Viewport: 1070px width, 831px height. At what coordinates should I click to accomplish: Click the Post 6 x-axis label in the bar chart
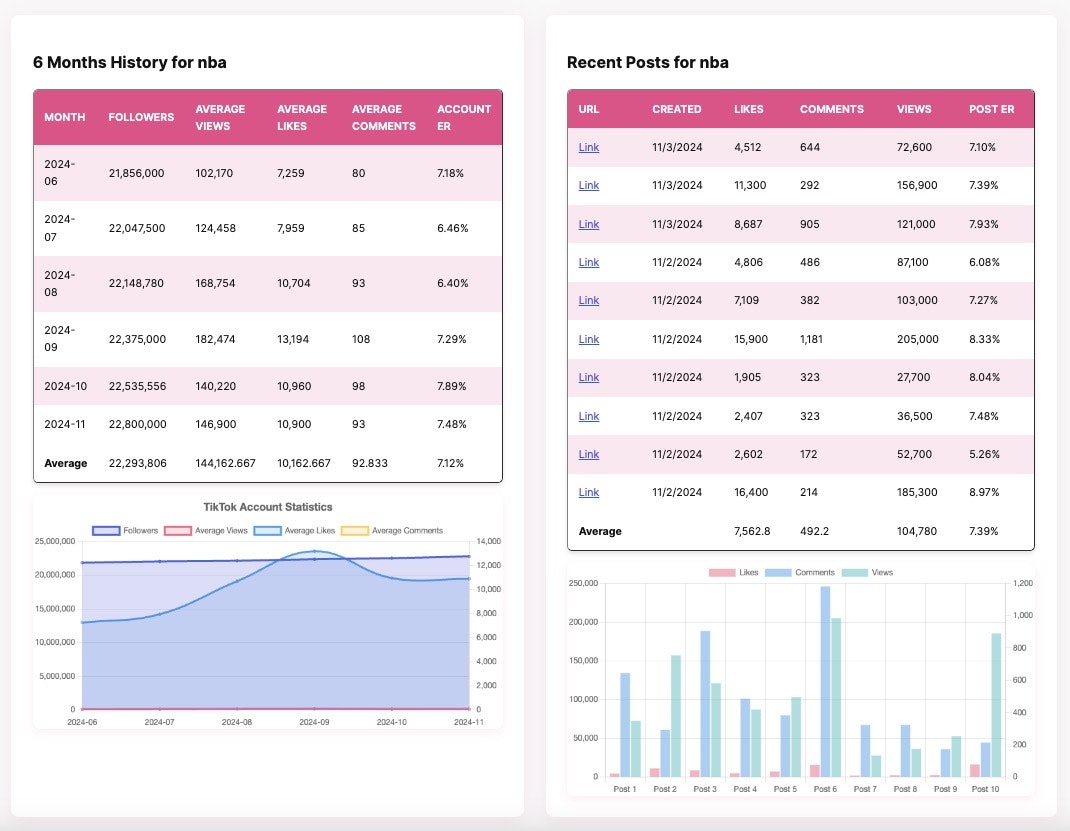(x=825, y=789)
